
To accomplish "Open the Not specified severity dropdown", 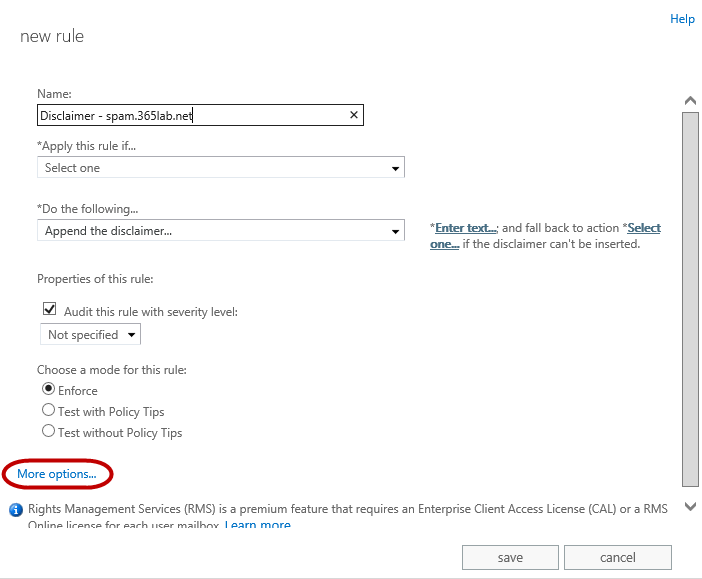I will pyautogui.click(x=90, y=335).
